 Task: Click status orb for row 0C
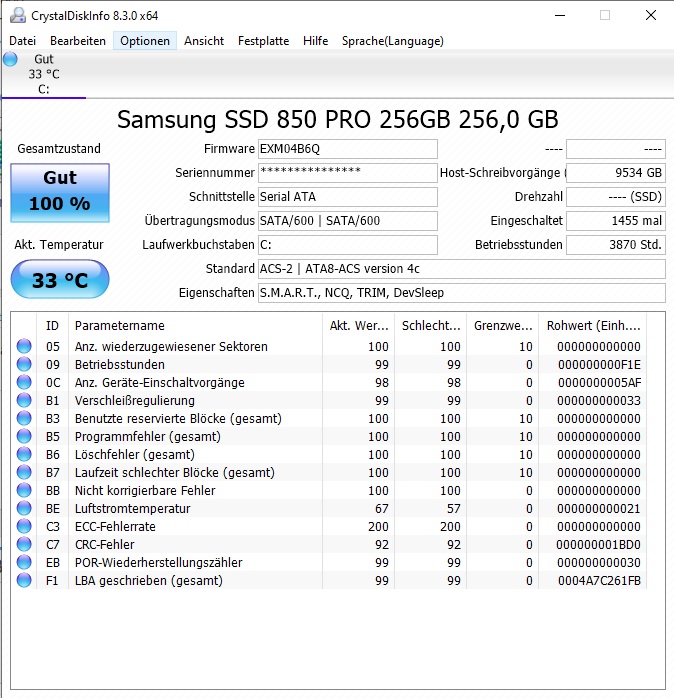pyautogui.click(x=24, y=382)
